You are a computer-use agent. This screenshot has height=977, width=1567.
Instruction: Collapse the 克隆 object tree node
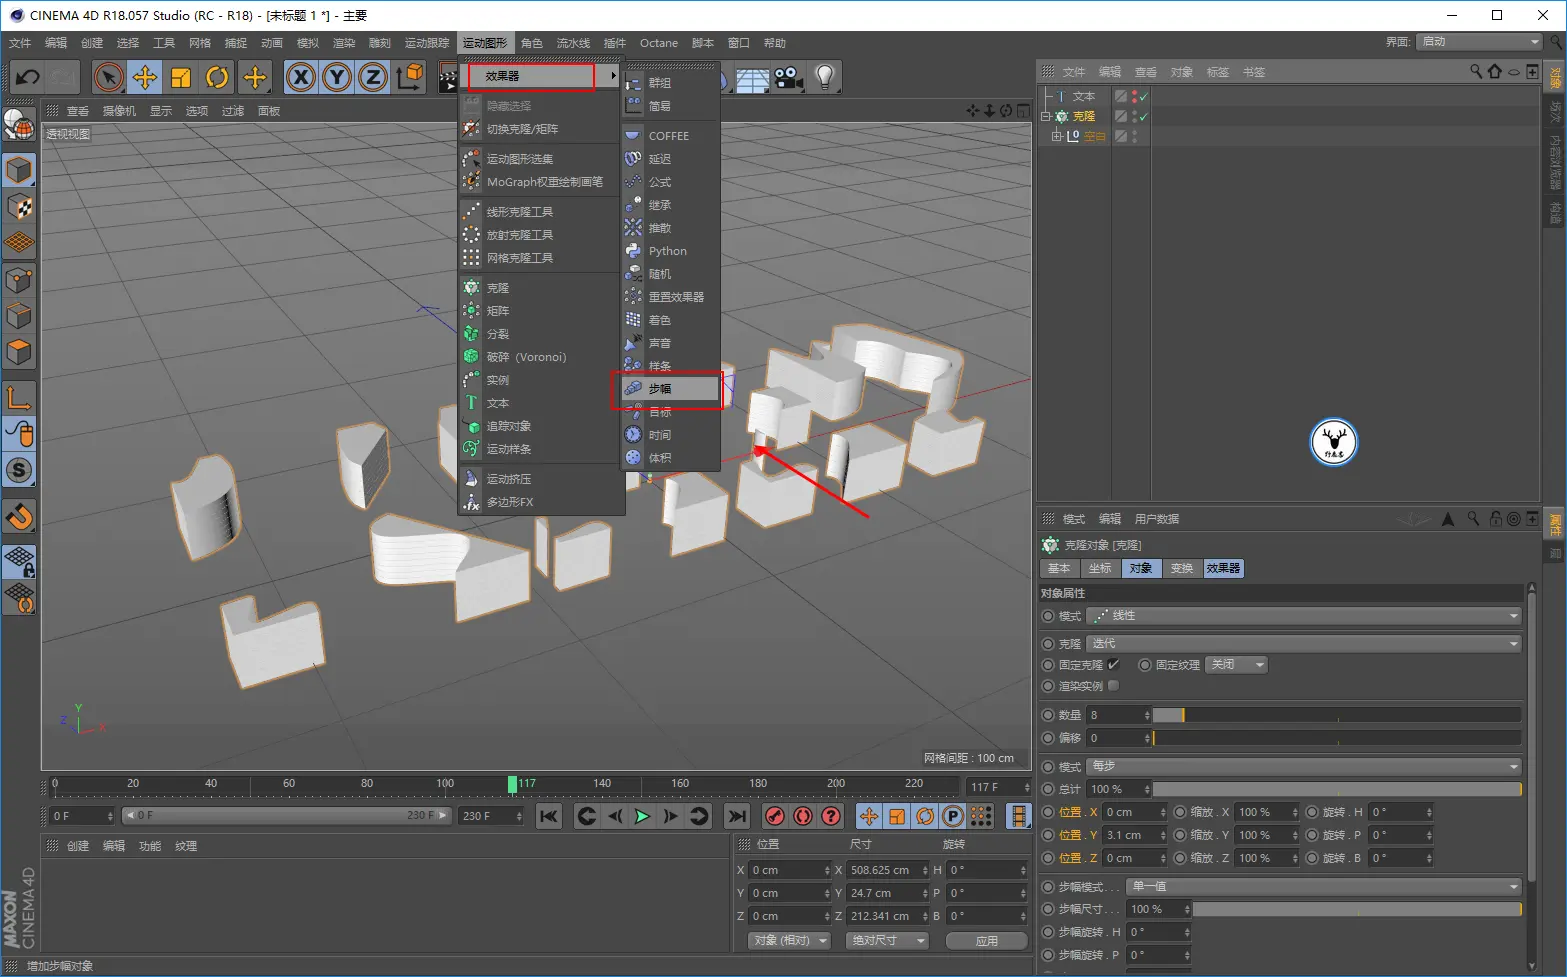[x=1046, y=117]
